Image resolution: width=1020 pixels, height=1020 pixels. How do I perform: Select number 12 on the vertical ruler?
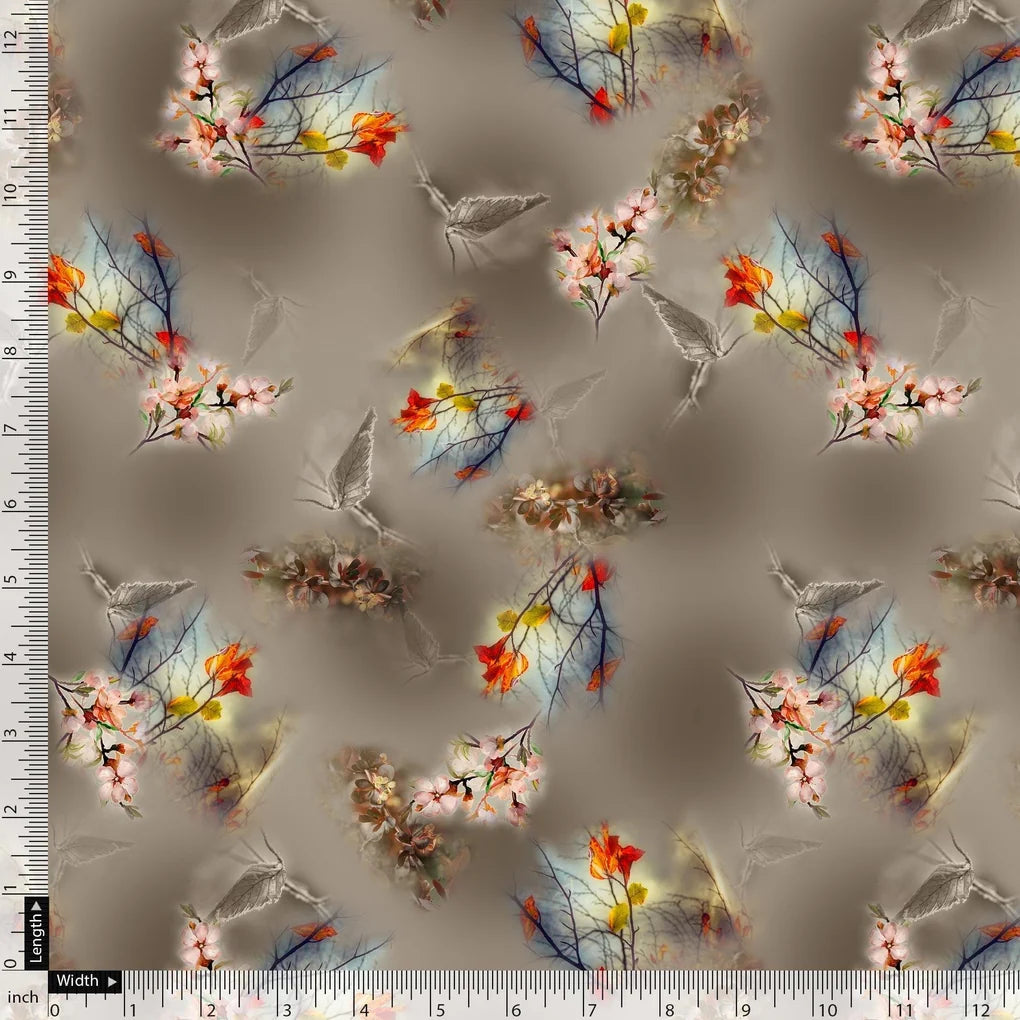coord(12,42)
